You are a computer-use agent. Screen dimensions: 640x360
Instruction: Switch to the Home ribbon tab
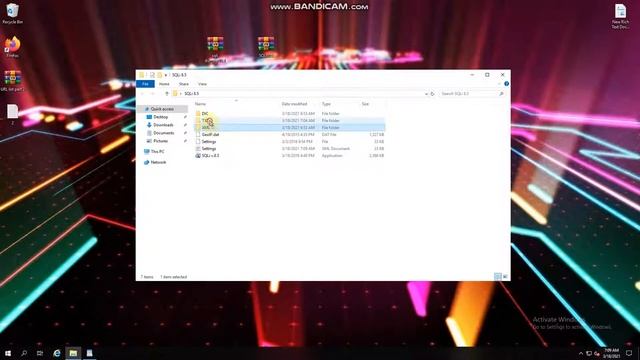164,84
